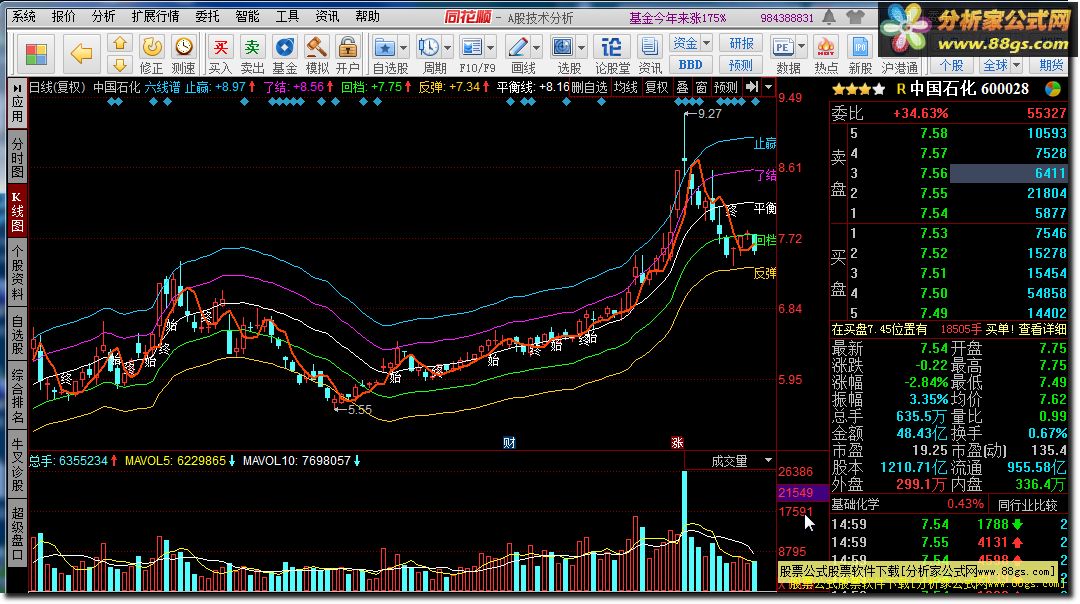Click the PE 数据 data icon
Screen dimensions: 1080x604
[x=783, y=47]
